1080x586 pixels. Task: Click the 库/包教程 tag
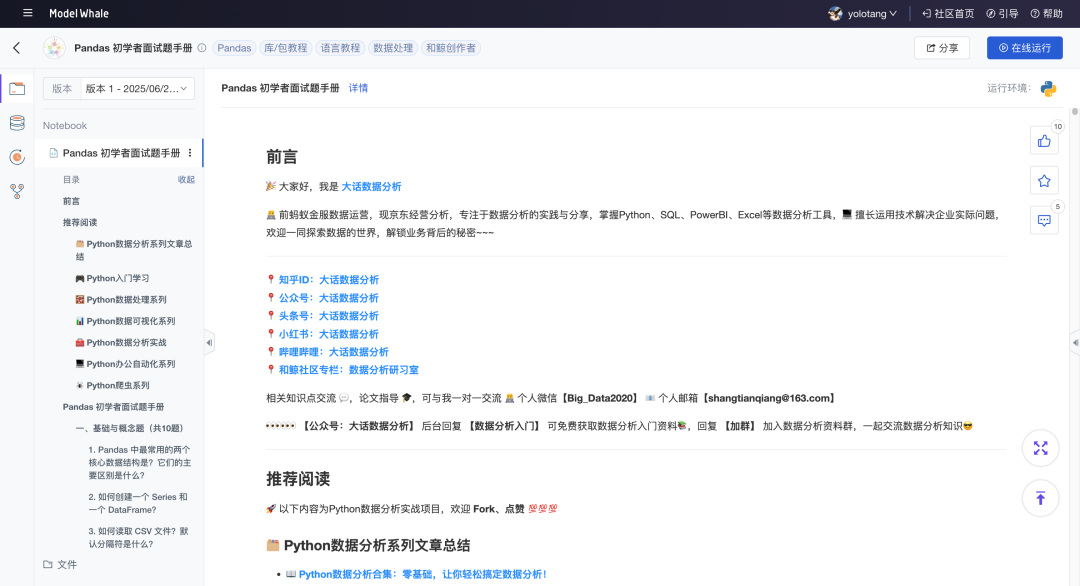point(286,48)
